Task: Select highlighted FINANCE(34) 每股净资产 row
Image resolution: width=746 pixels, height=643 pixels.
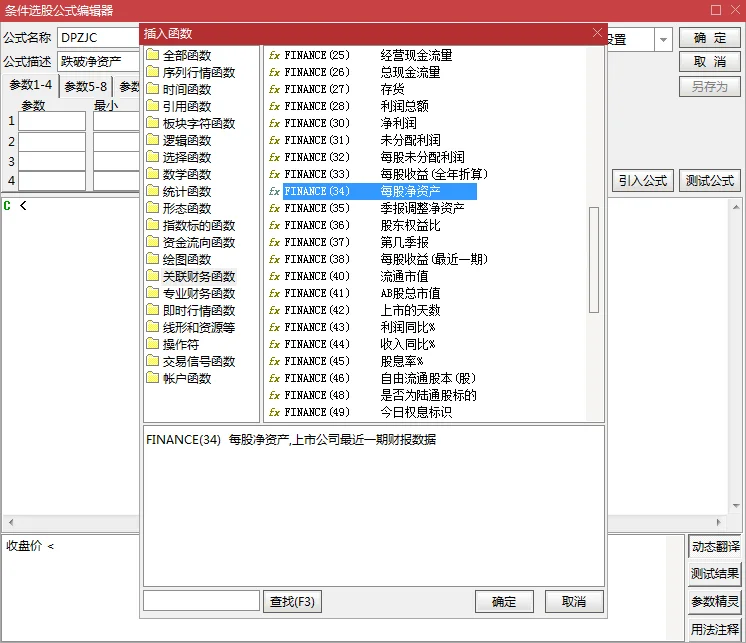Action: pyautogui.click(x=380, y=191)
